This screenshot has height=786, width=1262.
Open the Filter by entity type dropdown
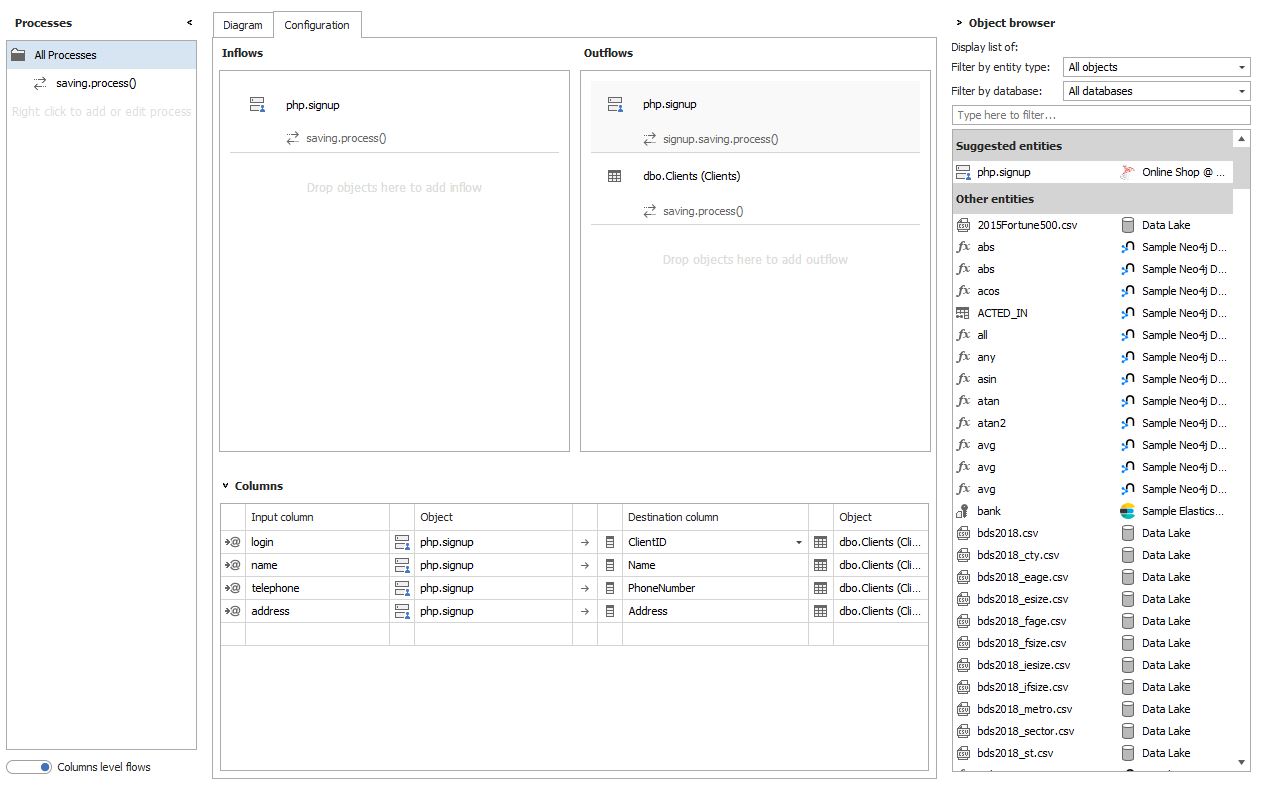click(1156, 67)
